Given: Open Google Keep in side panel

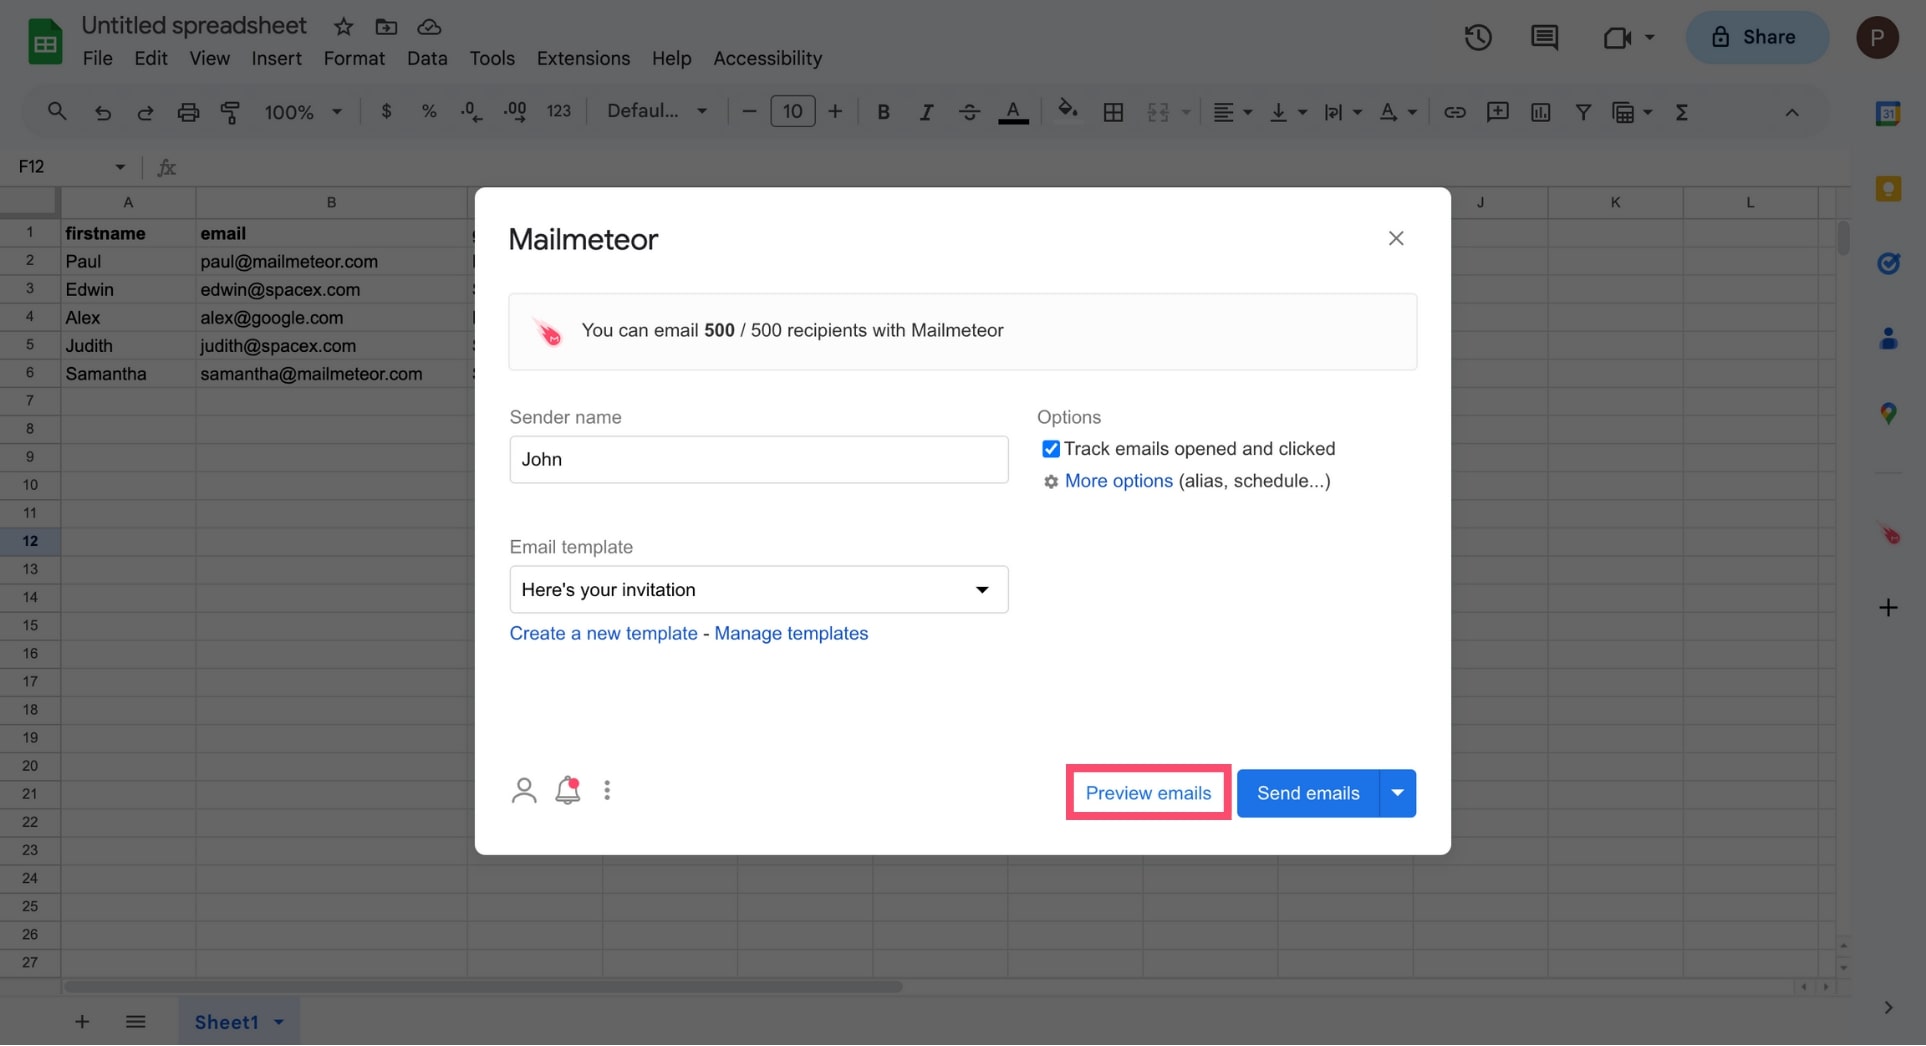Looking at the screenshot, I should click(1888, 189).
